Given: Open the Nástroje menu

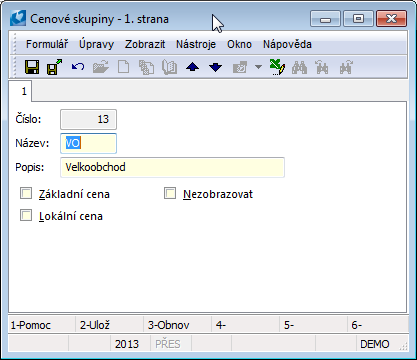Looking at the screenshot, I should tap(196, 44).
